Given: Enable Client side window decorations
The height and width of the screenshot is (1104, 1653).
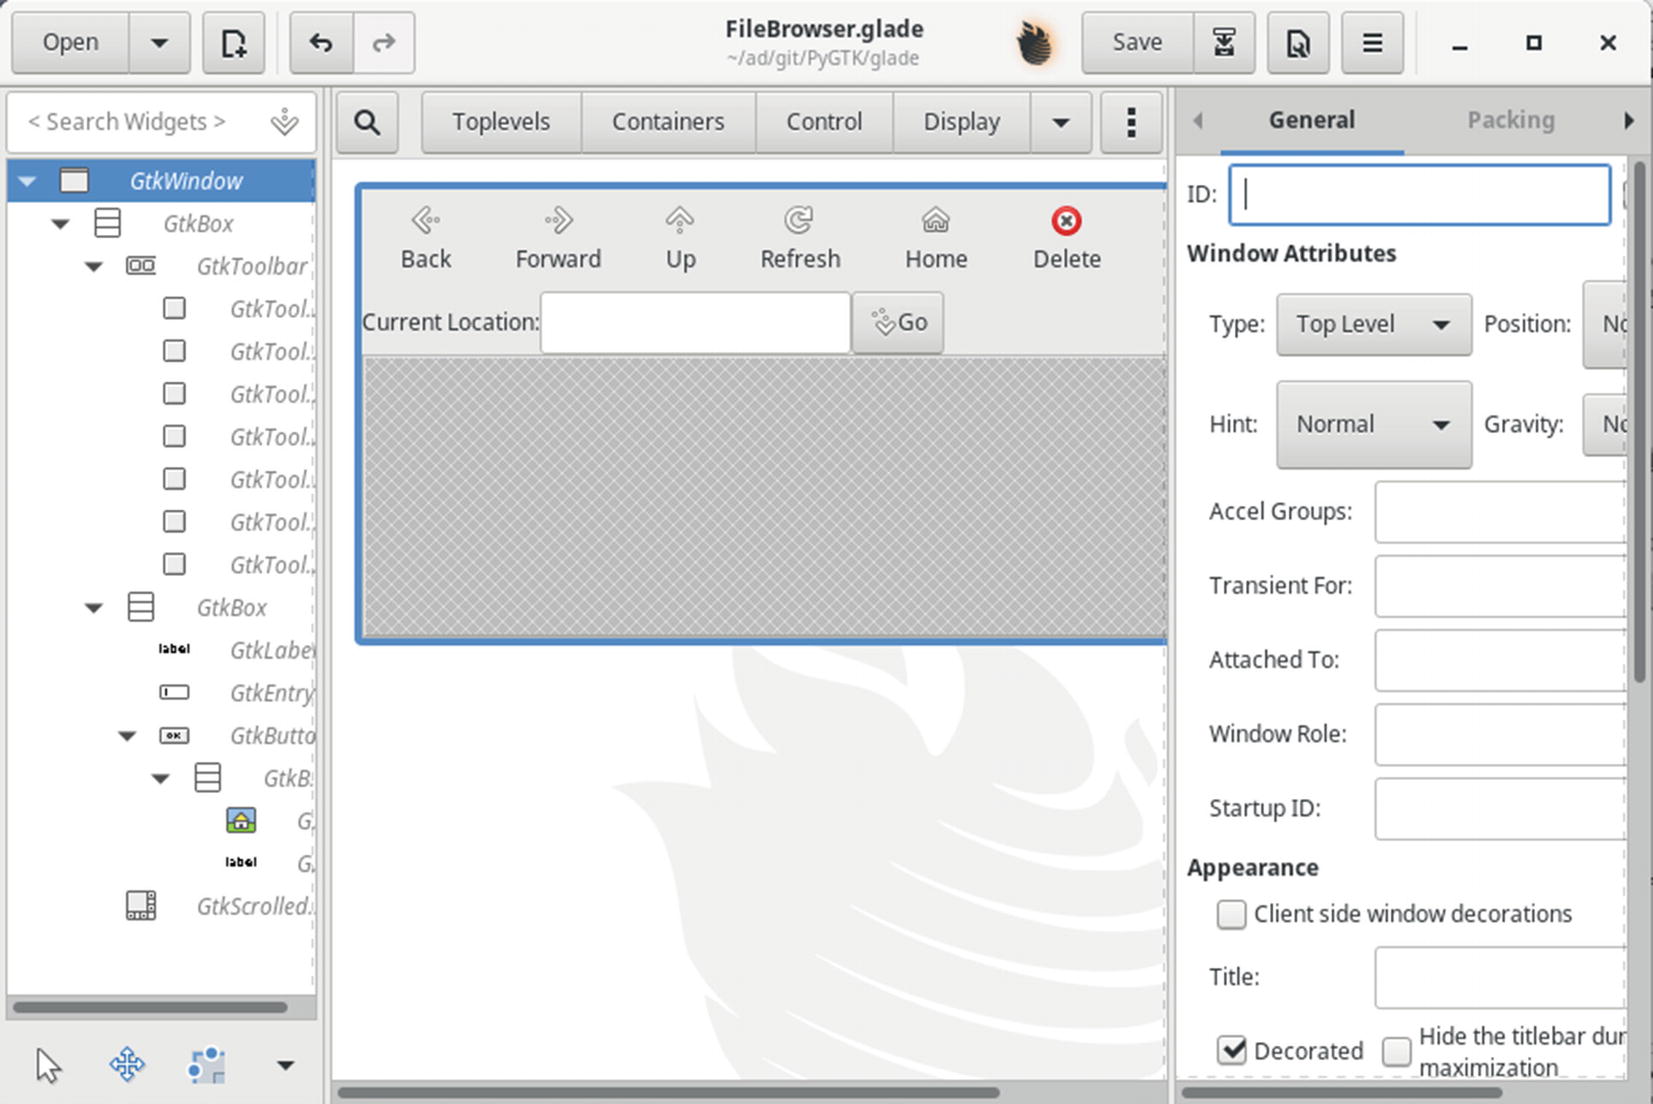Looking at the screenshot, I should [x=1231, y=914].
